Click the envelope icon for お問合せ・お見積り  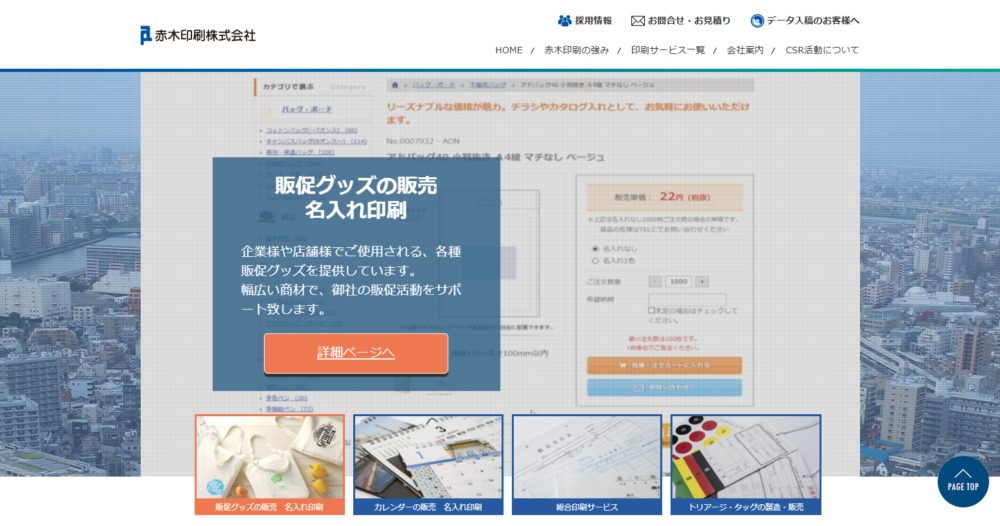point(638,21)
